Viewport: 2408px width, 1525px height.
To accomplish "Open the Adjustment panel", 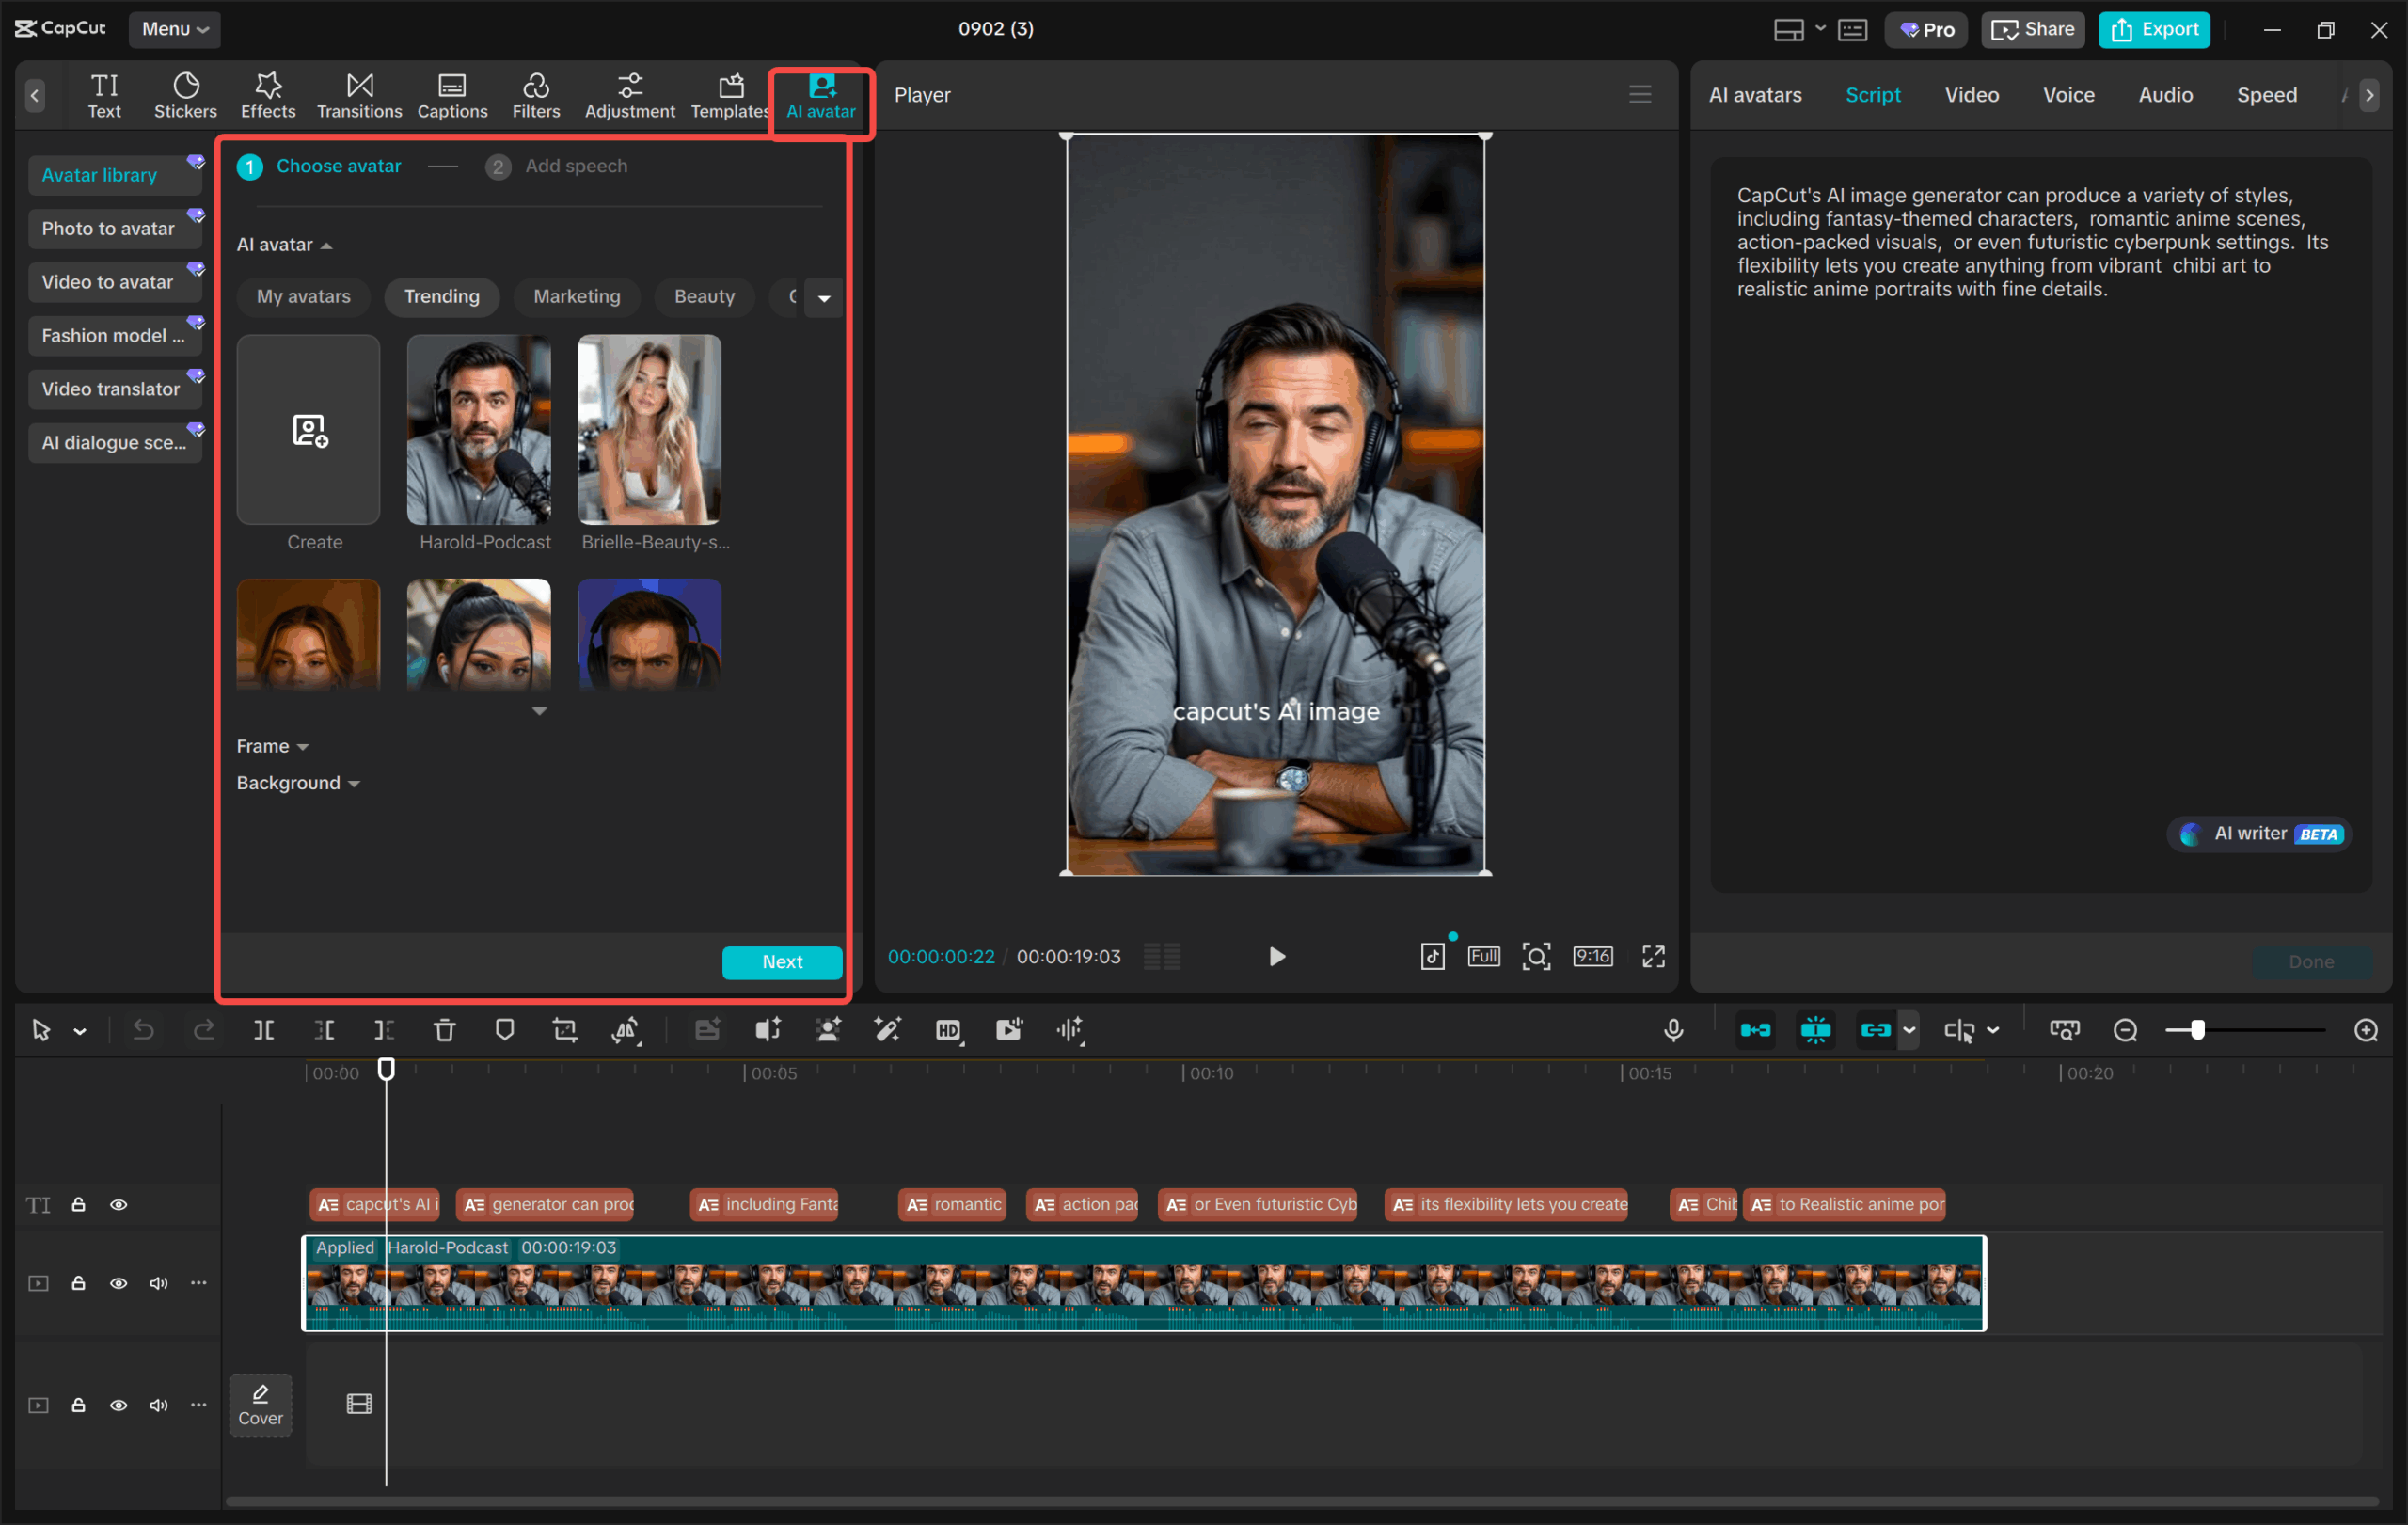I will [629, 96].
